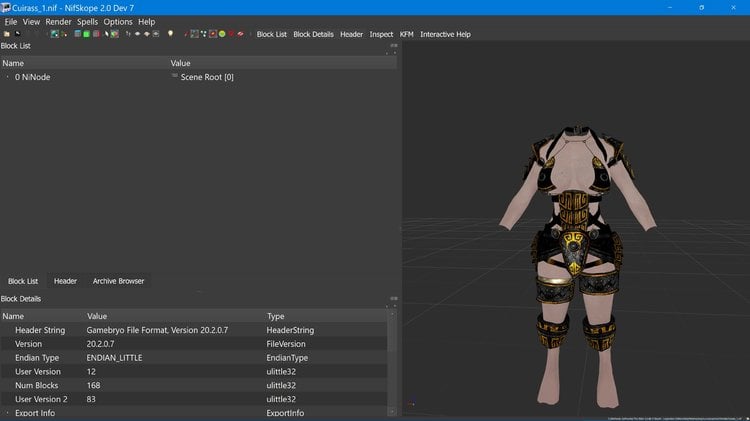Click the Block Details vertical scrollbar
The width and height of the screenshot is (750, 421).
[x=392, y=363]
